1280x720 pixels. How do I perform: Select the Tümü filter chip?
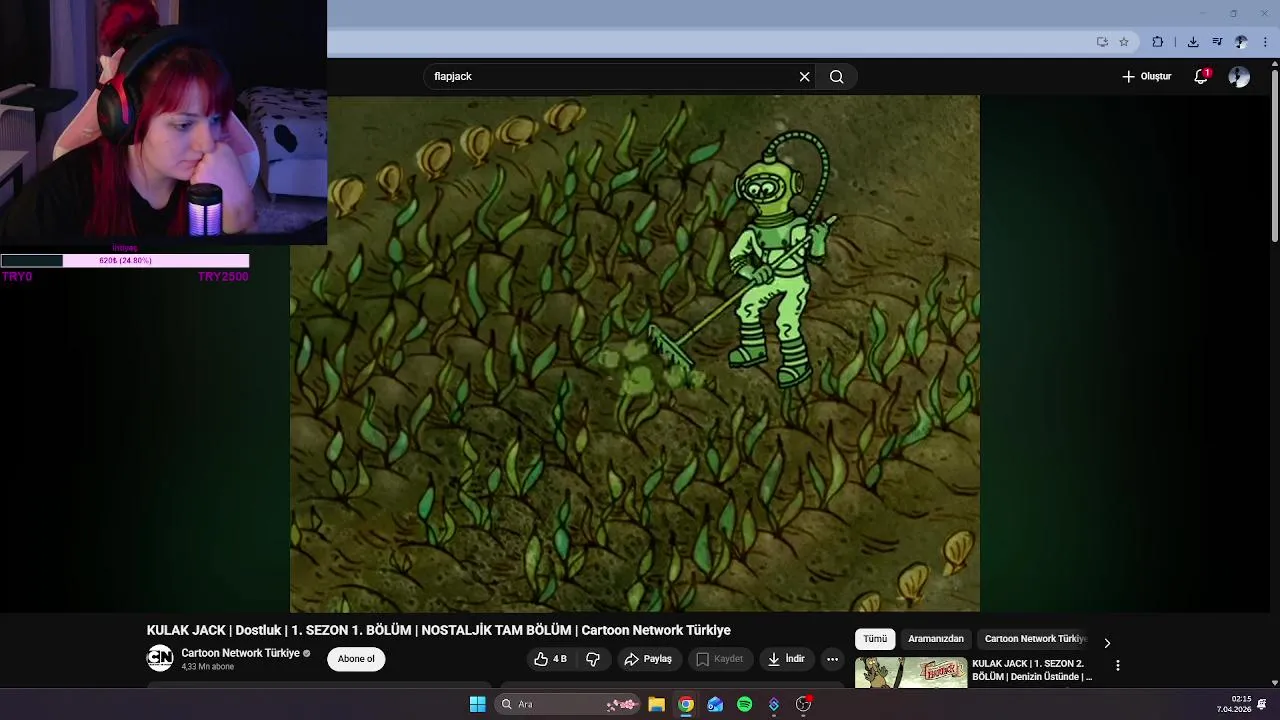pos(875,639)
